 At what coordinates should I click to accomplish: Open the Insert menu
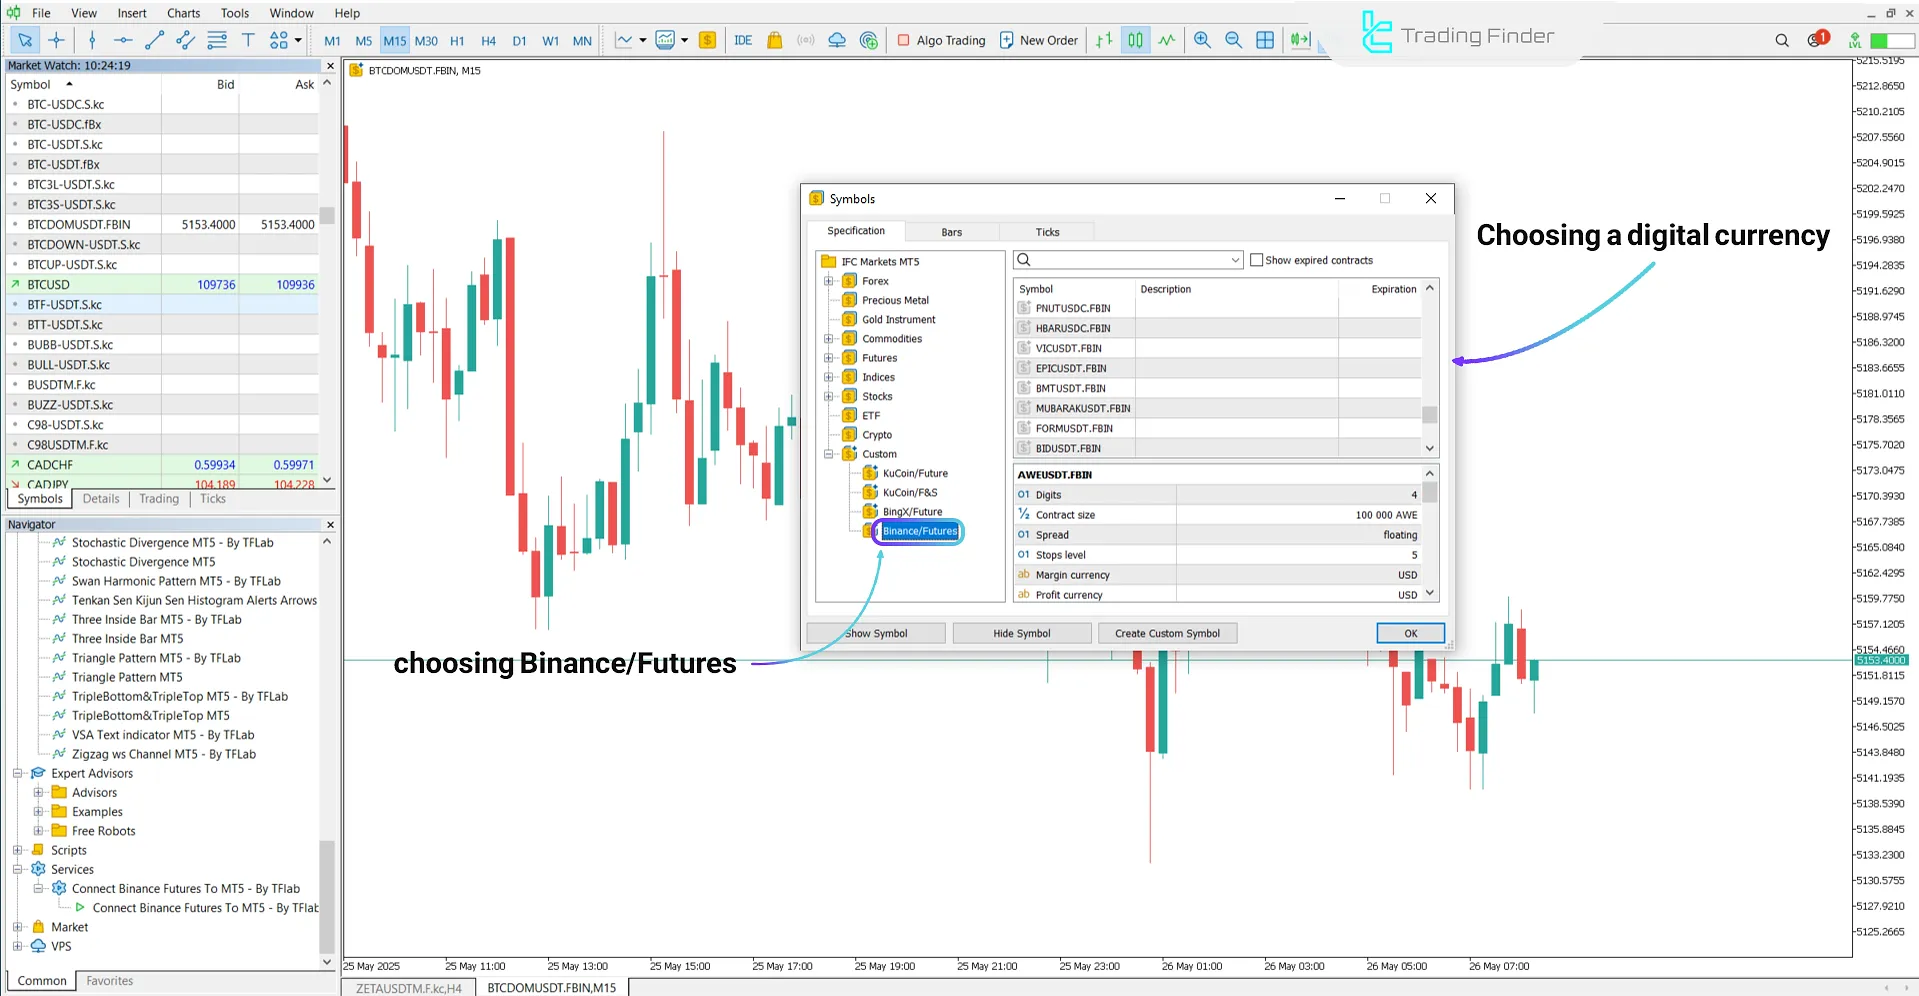point(132,13)
